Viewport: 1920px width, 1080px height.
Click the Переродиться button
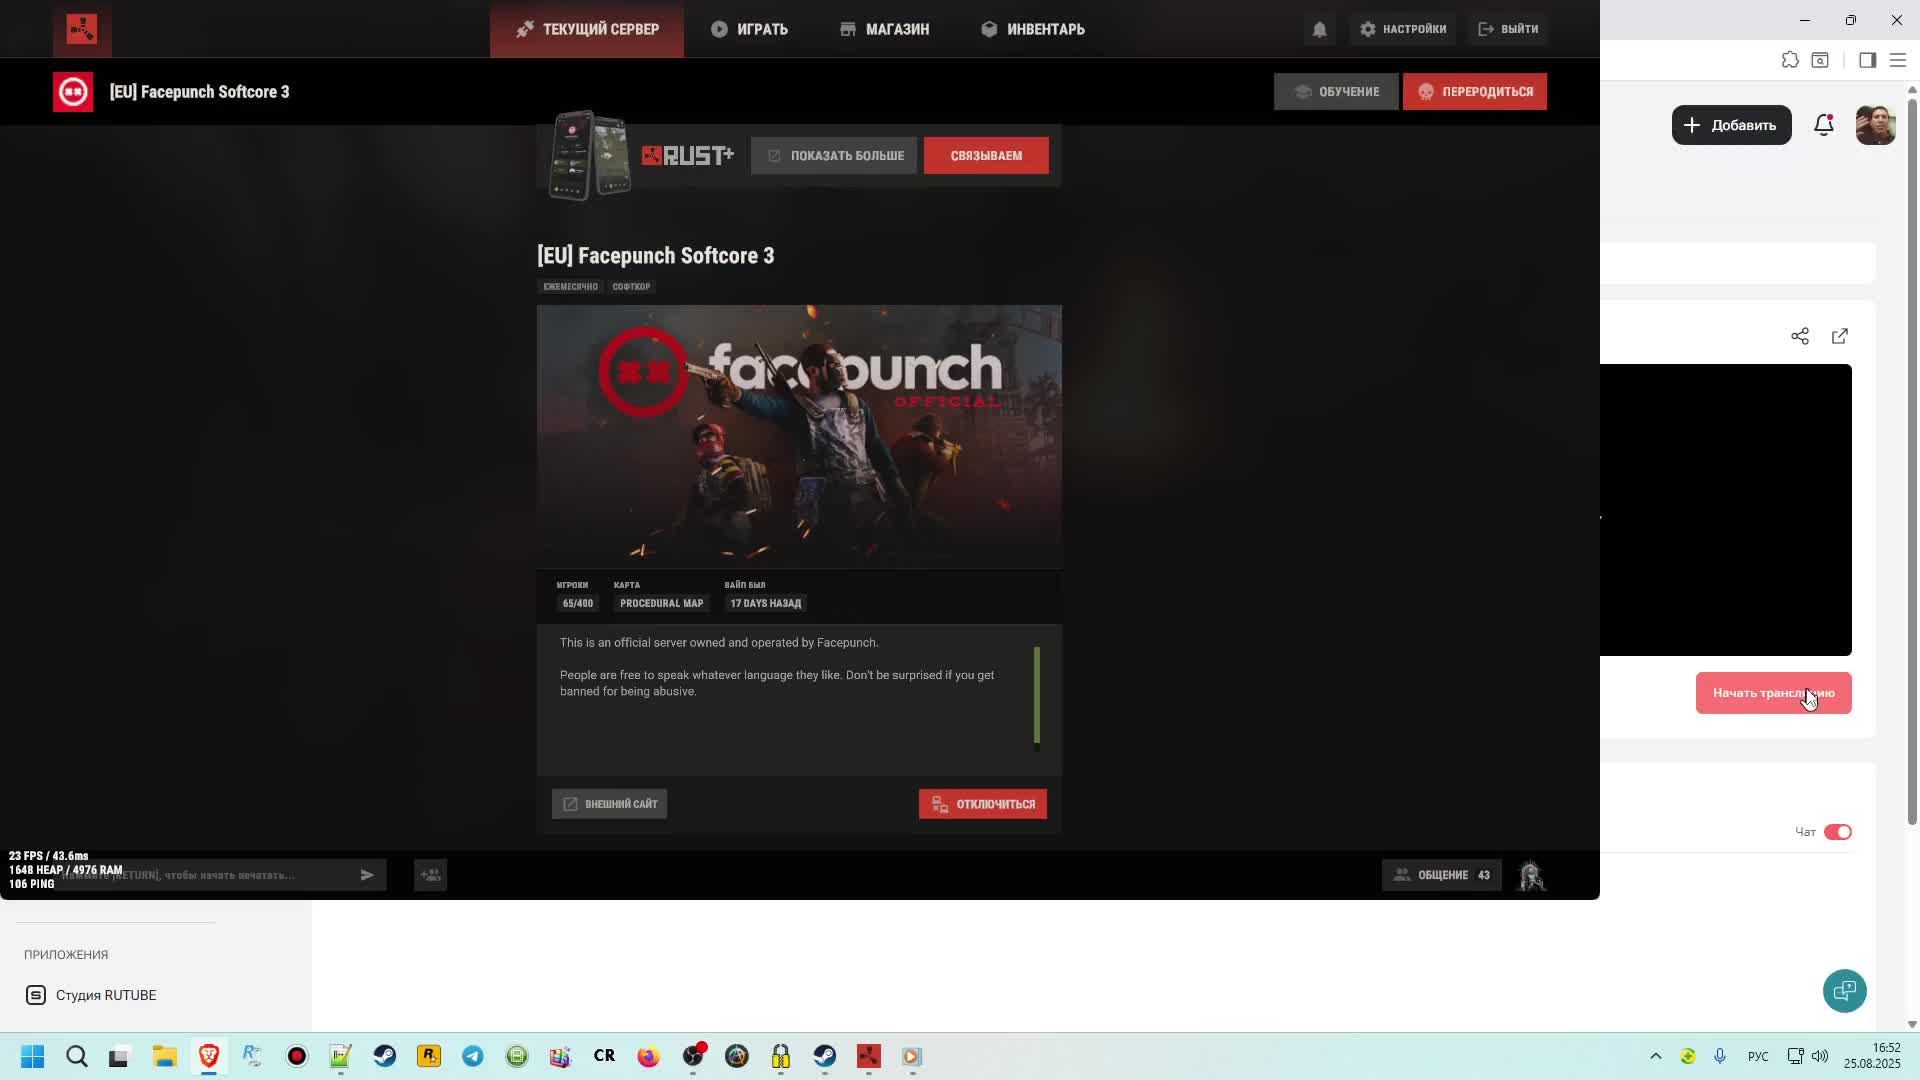[x=1474, y=91]
